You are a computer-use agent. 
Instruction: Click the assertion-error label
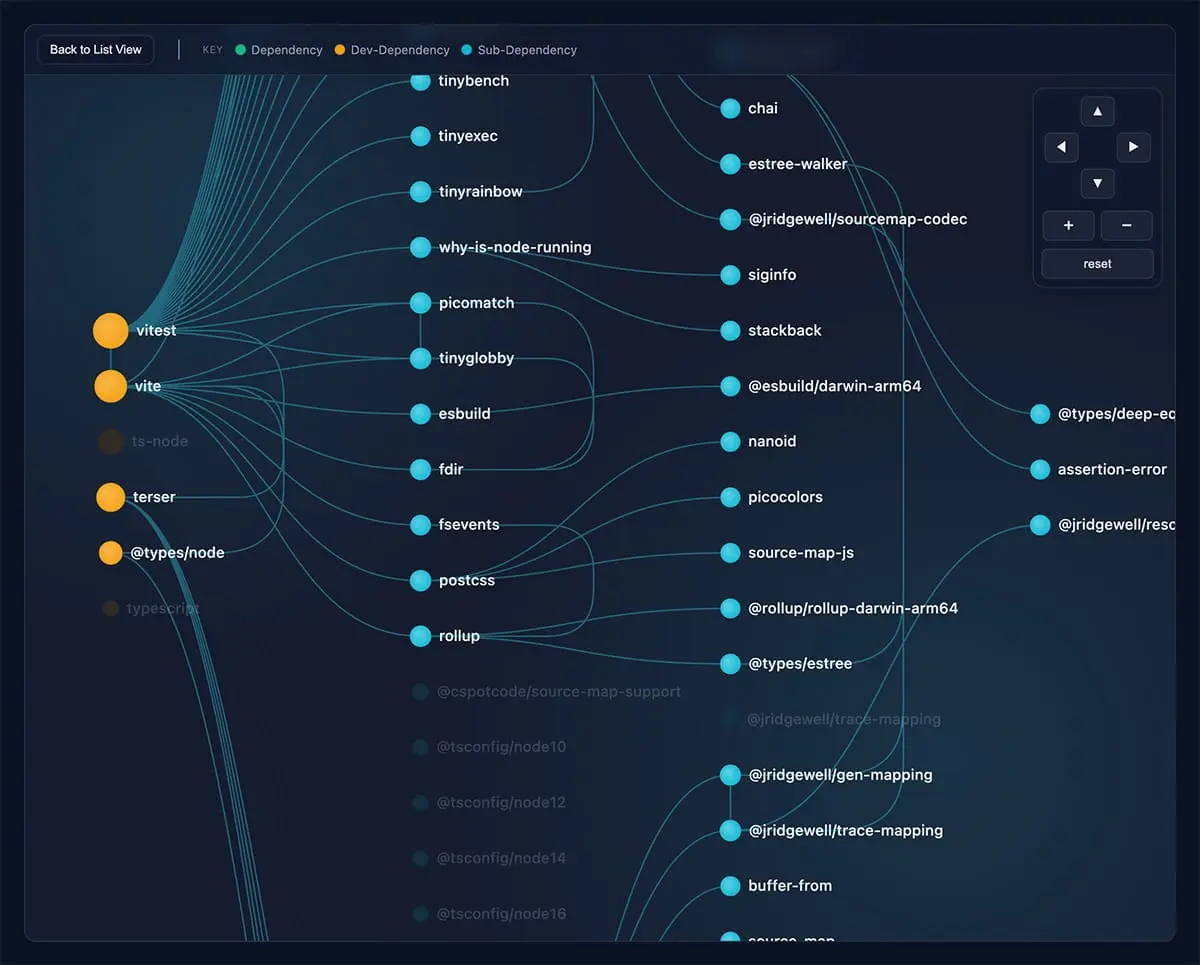[1112, 469]
